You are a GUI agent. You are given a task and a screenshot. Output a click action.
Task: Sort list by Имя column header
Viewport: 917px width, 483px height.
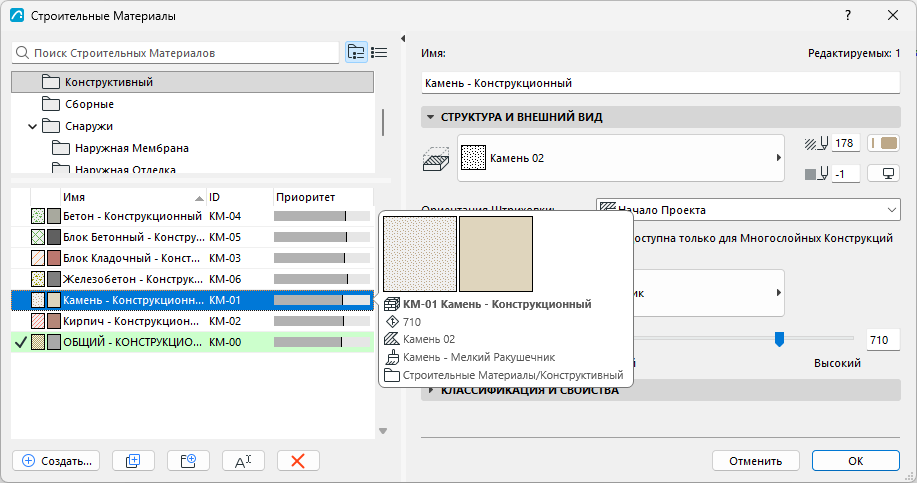pos(134,198)
